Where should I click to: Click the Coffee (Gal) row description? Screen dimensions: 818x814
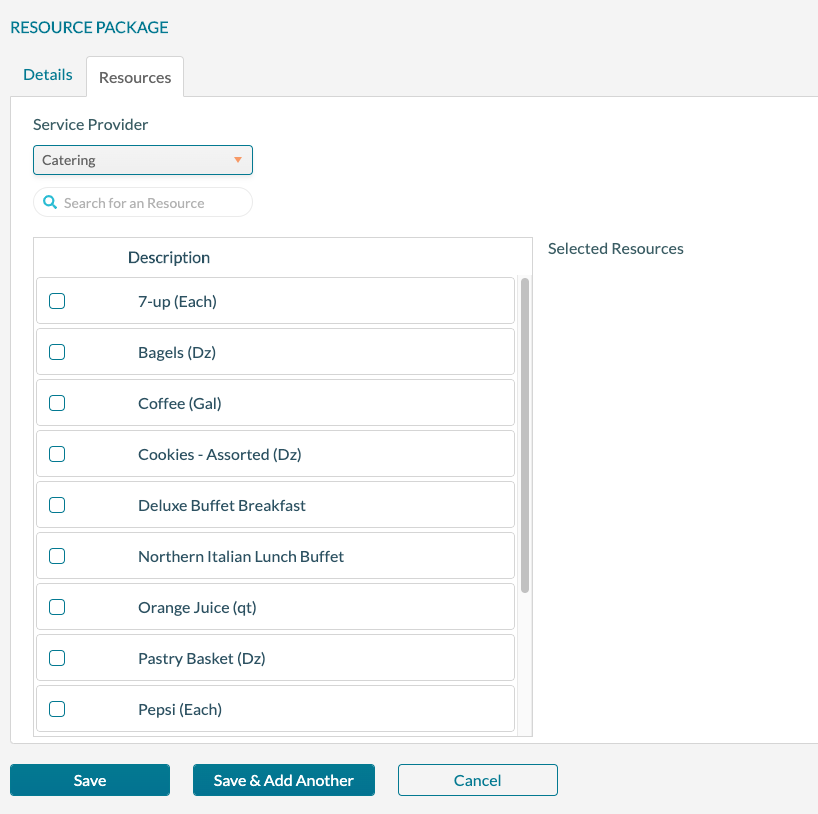pyautogui.click(x=179, y=402)
